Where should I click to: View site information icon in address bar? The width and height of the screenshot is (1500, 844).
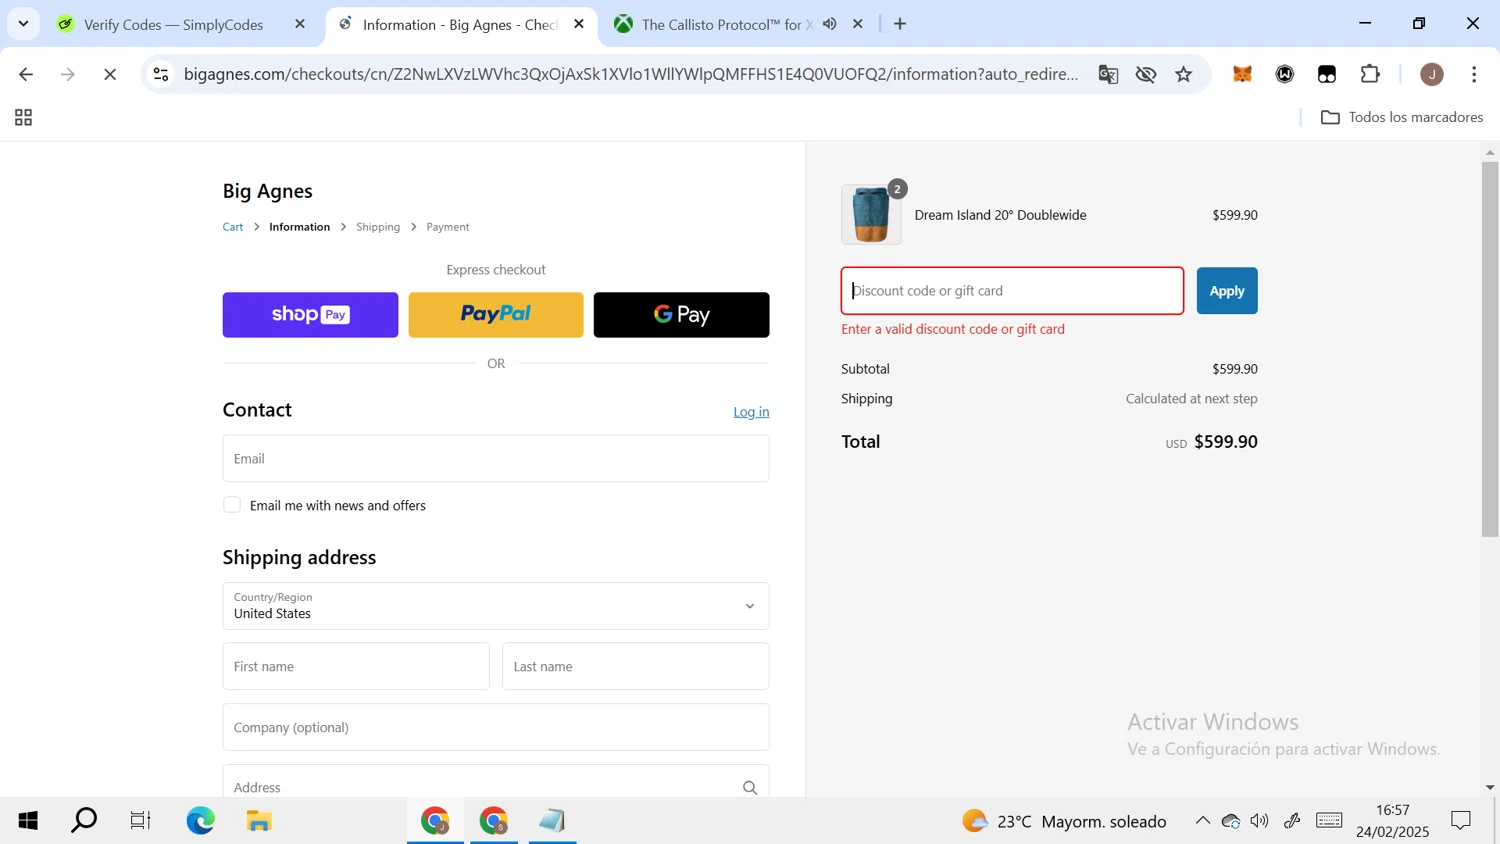pyautogui.click(x=161, y=74)
